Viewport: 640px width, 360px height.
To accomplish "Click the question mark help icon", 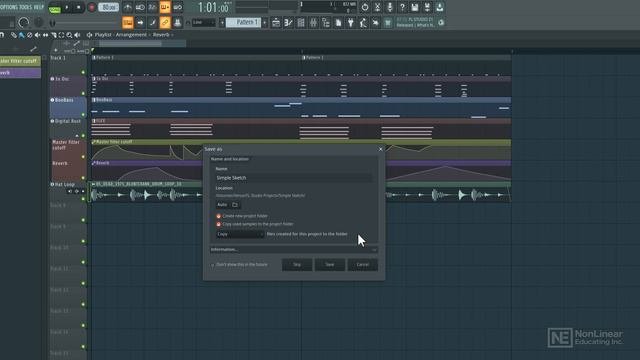I will point(402,7).
